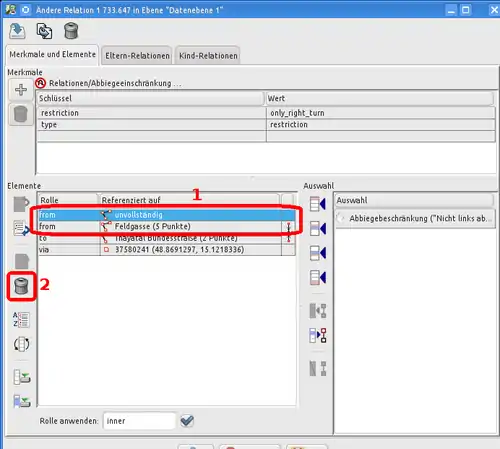
Task: Click the Rolle anwenden input field
Action: (139, 421)
